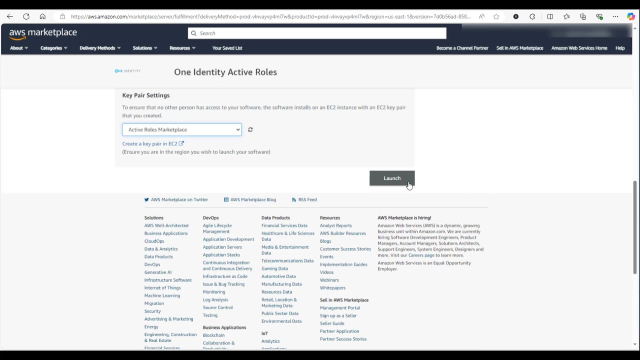Open the Copilot icon in browser
The width and height of the screenshot is (640, 360).
[x=631, y=16]
